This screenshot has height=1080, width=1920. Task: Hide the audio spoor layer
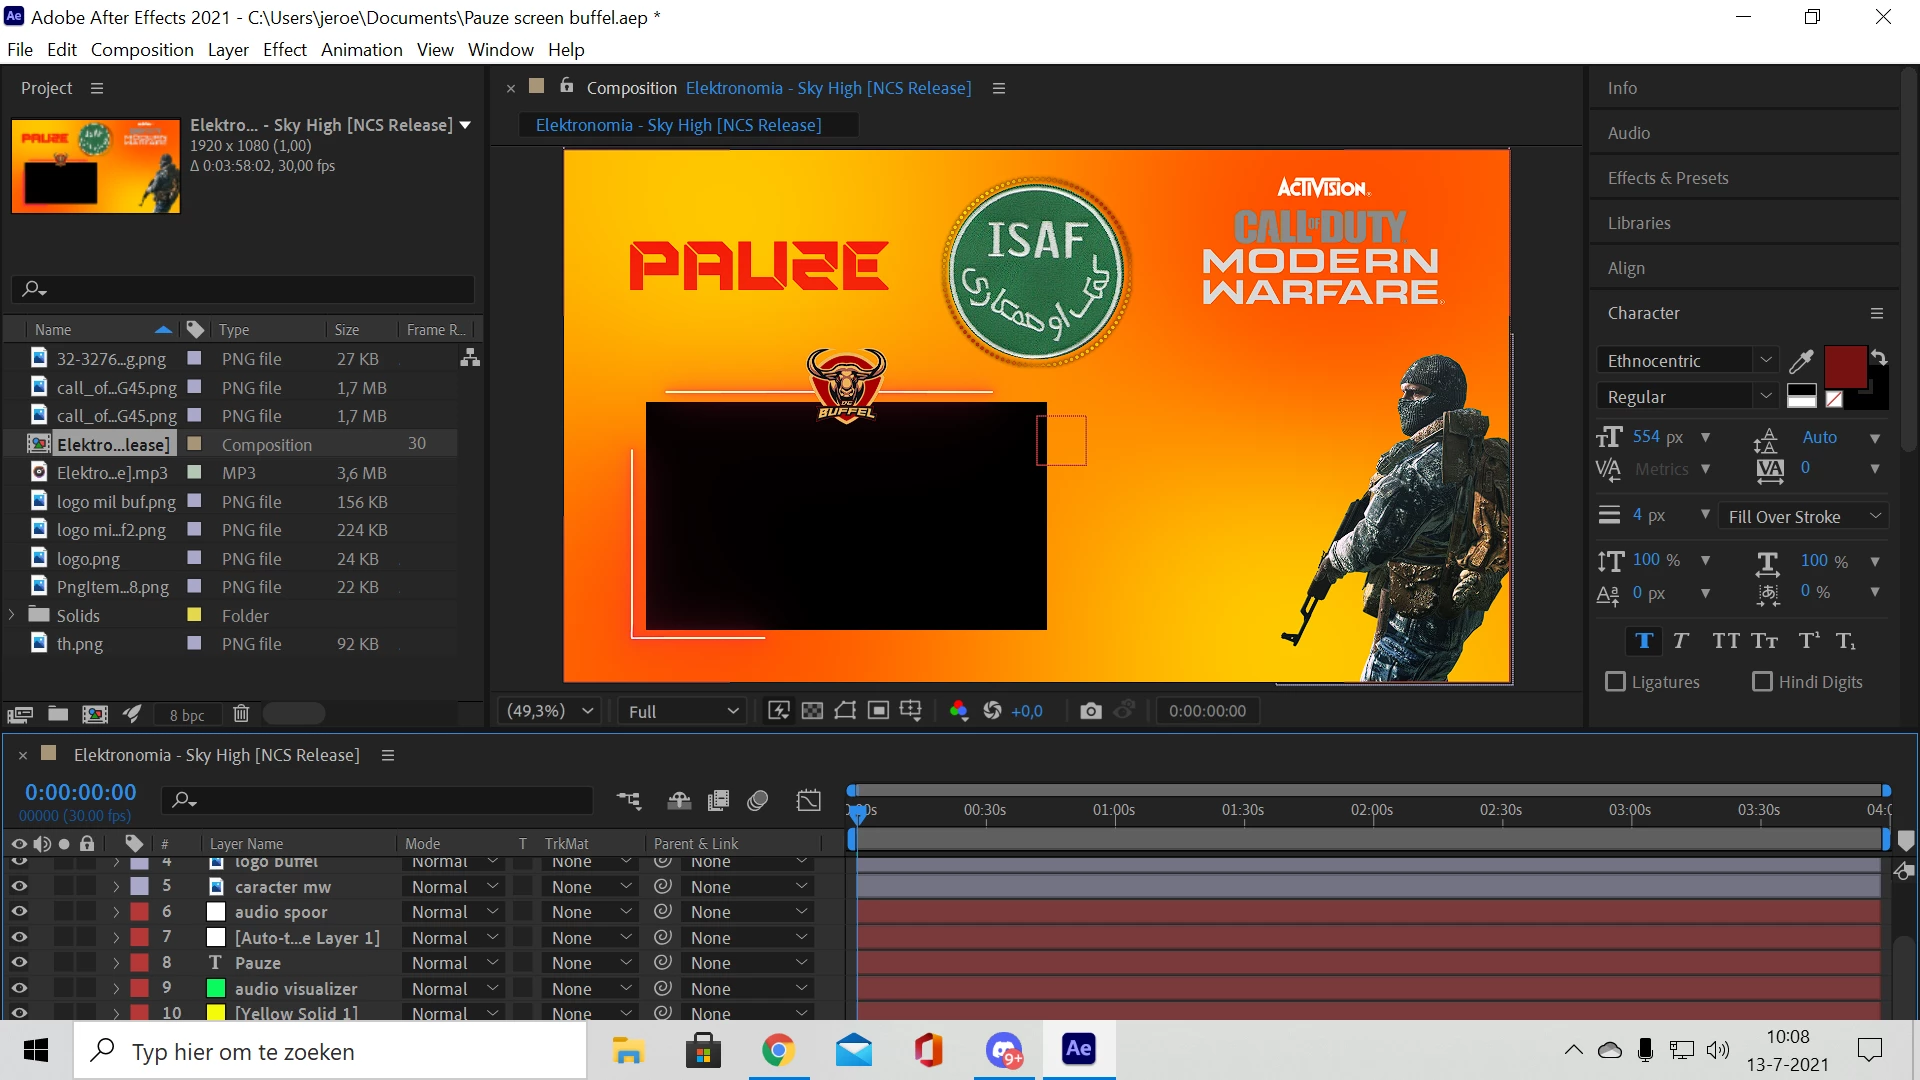pos(19,912)
